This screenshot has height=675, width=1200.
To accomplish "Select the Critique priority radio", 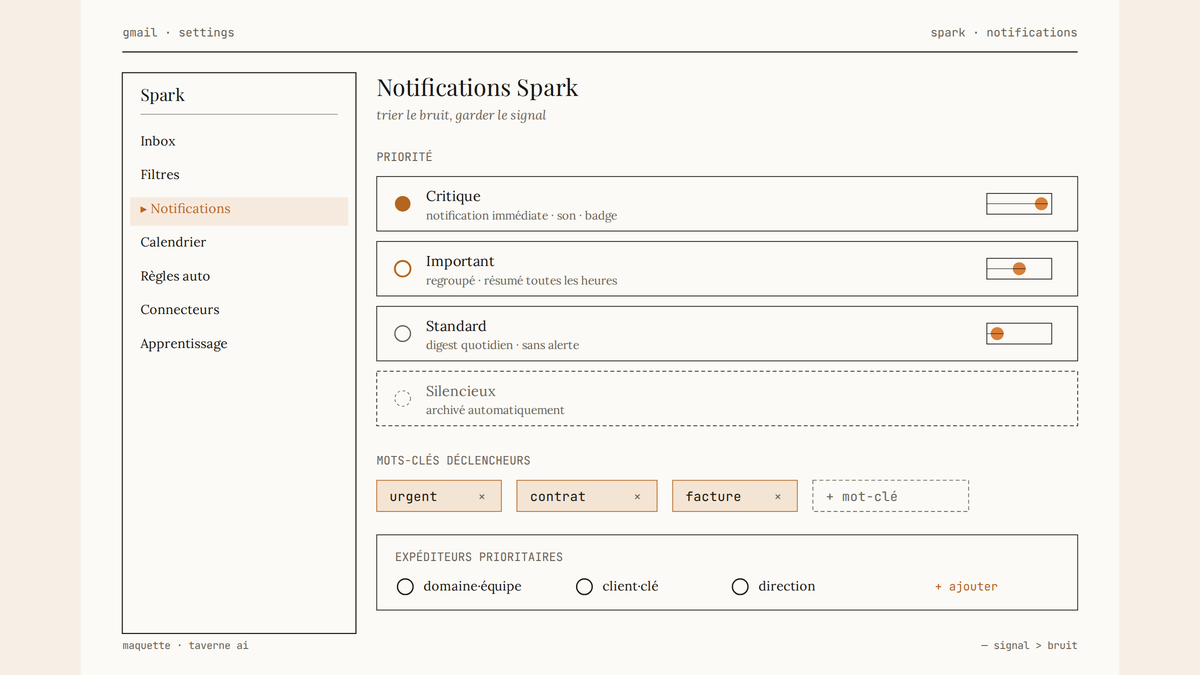I will 403,204.
